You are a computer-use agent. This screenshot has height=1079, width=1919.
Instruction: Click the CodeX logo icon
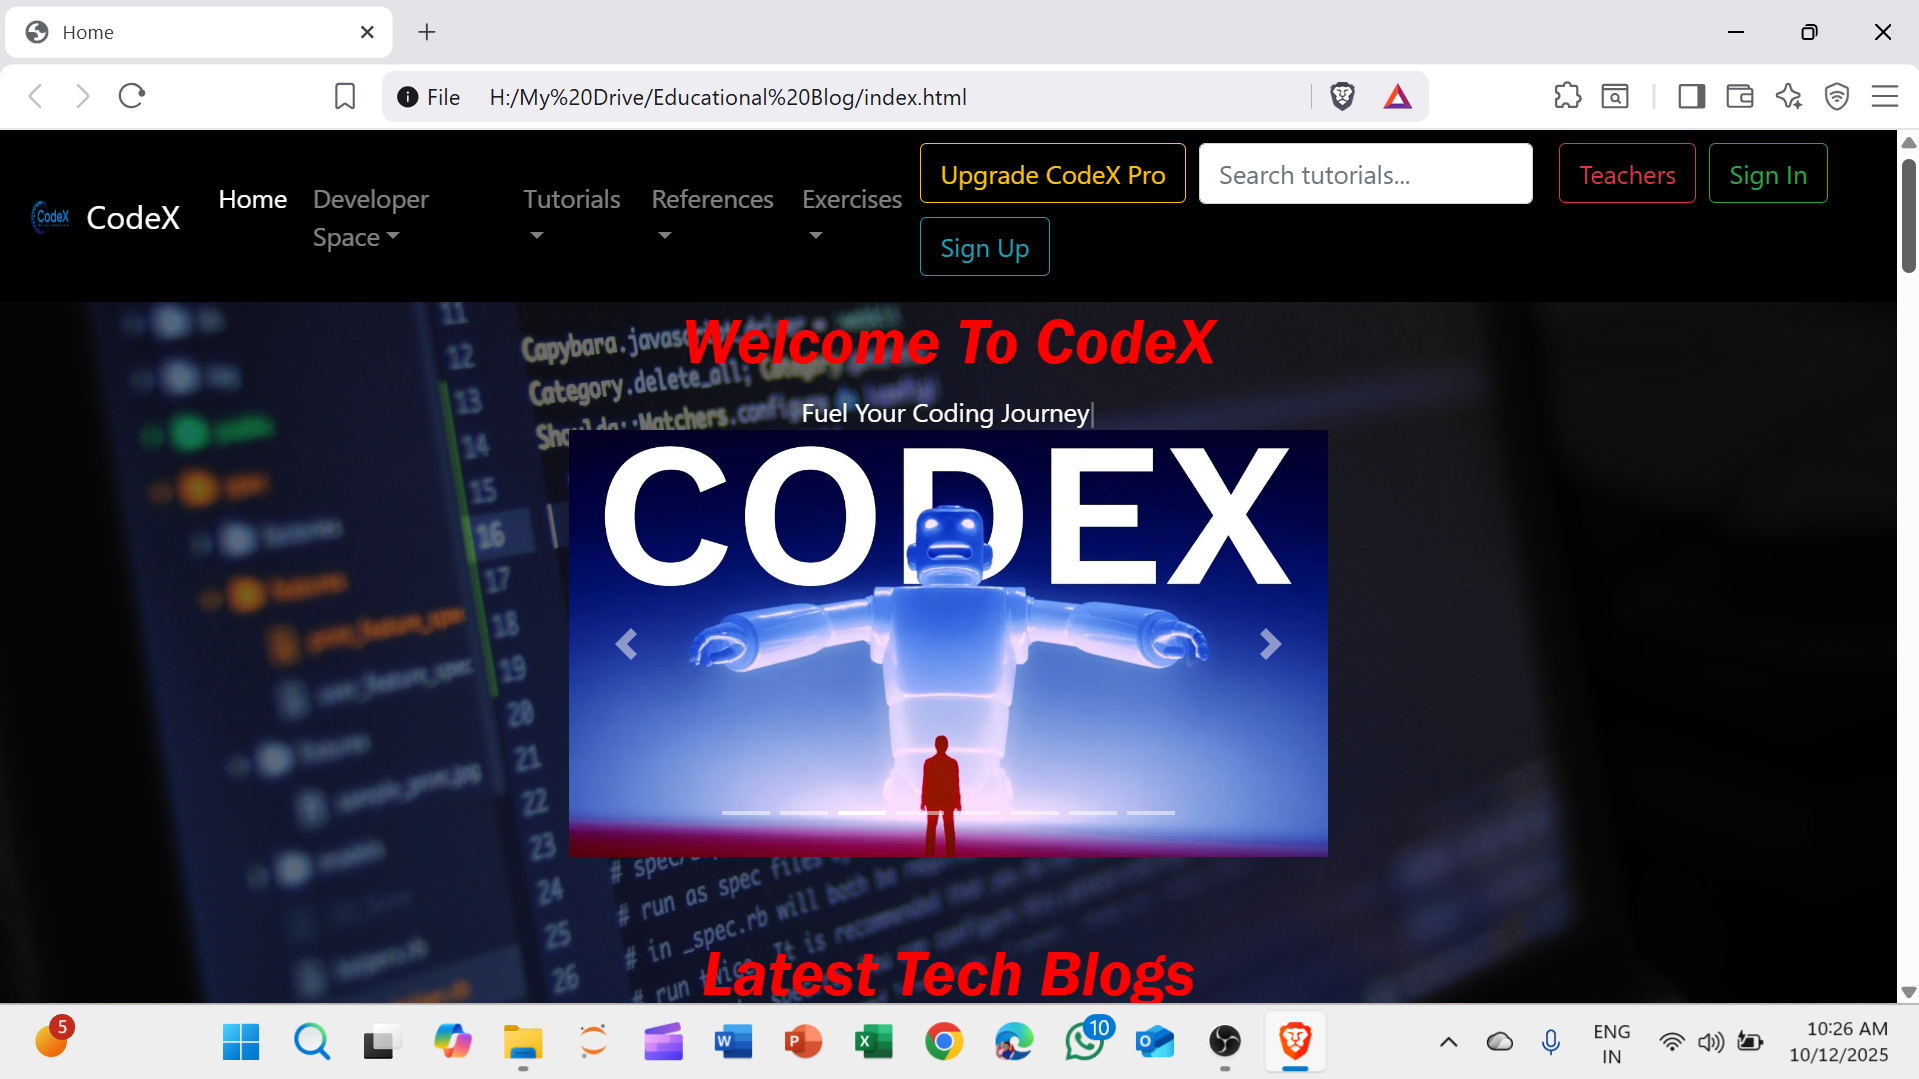pyautogui.click(x=50, y=217)
